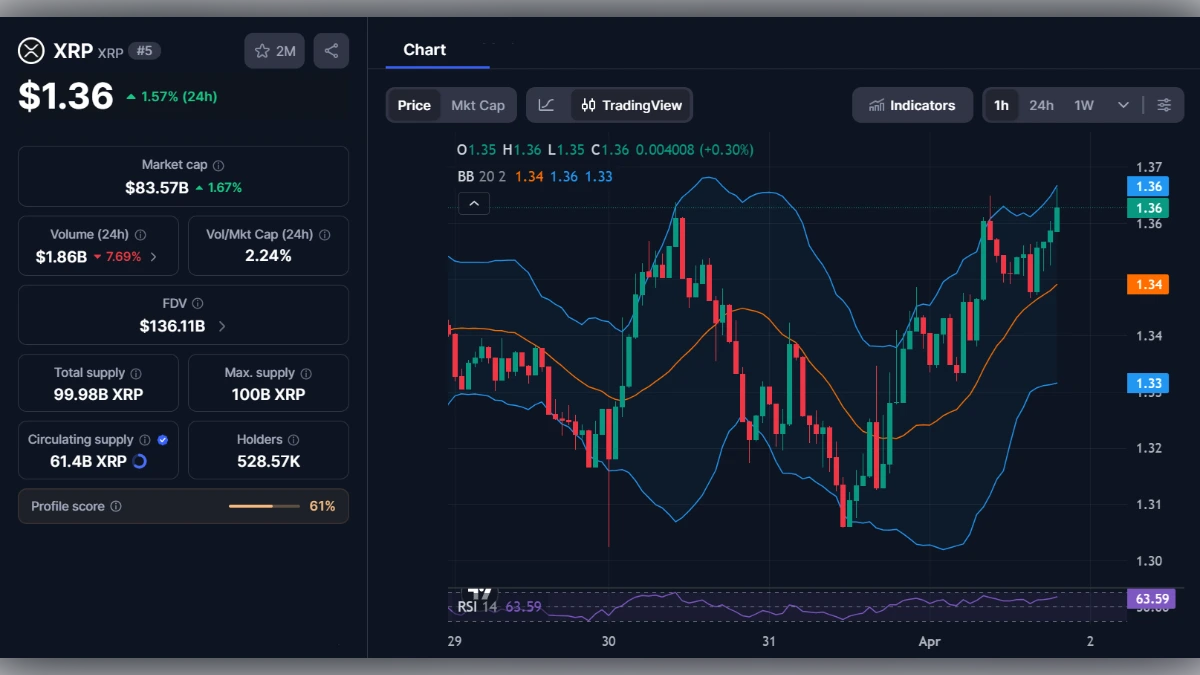Viewport: 1200px width, 675px height.
Task: Select the line chart style icon
Action: coord(546,104)
